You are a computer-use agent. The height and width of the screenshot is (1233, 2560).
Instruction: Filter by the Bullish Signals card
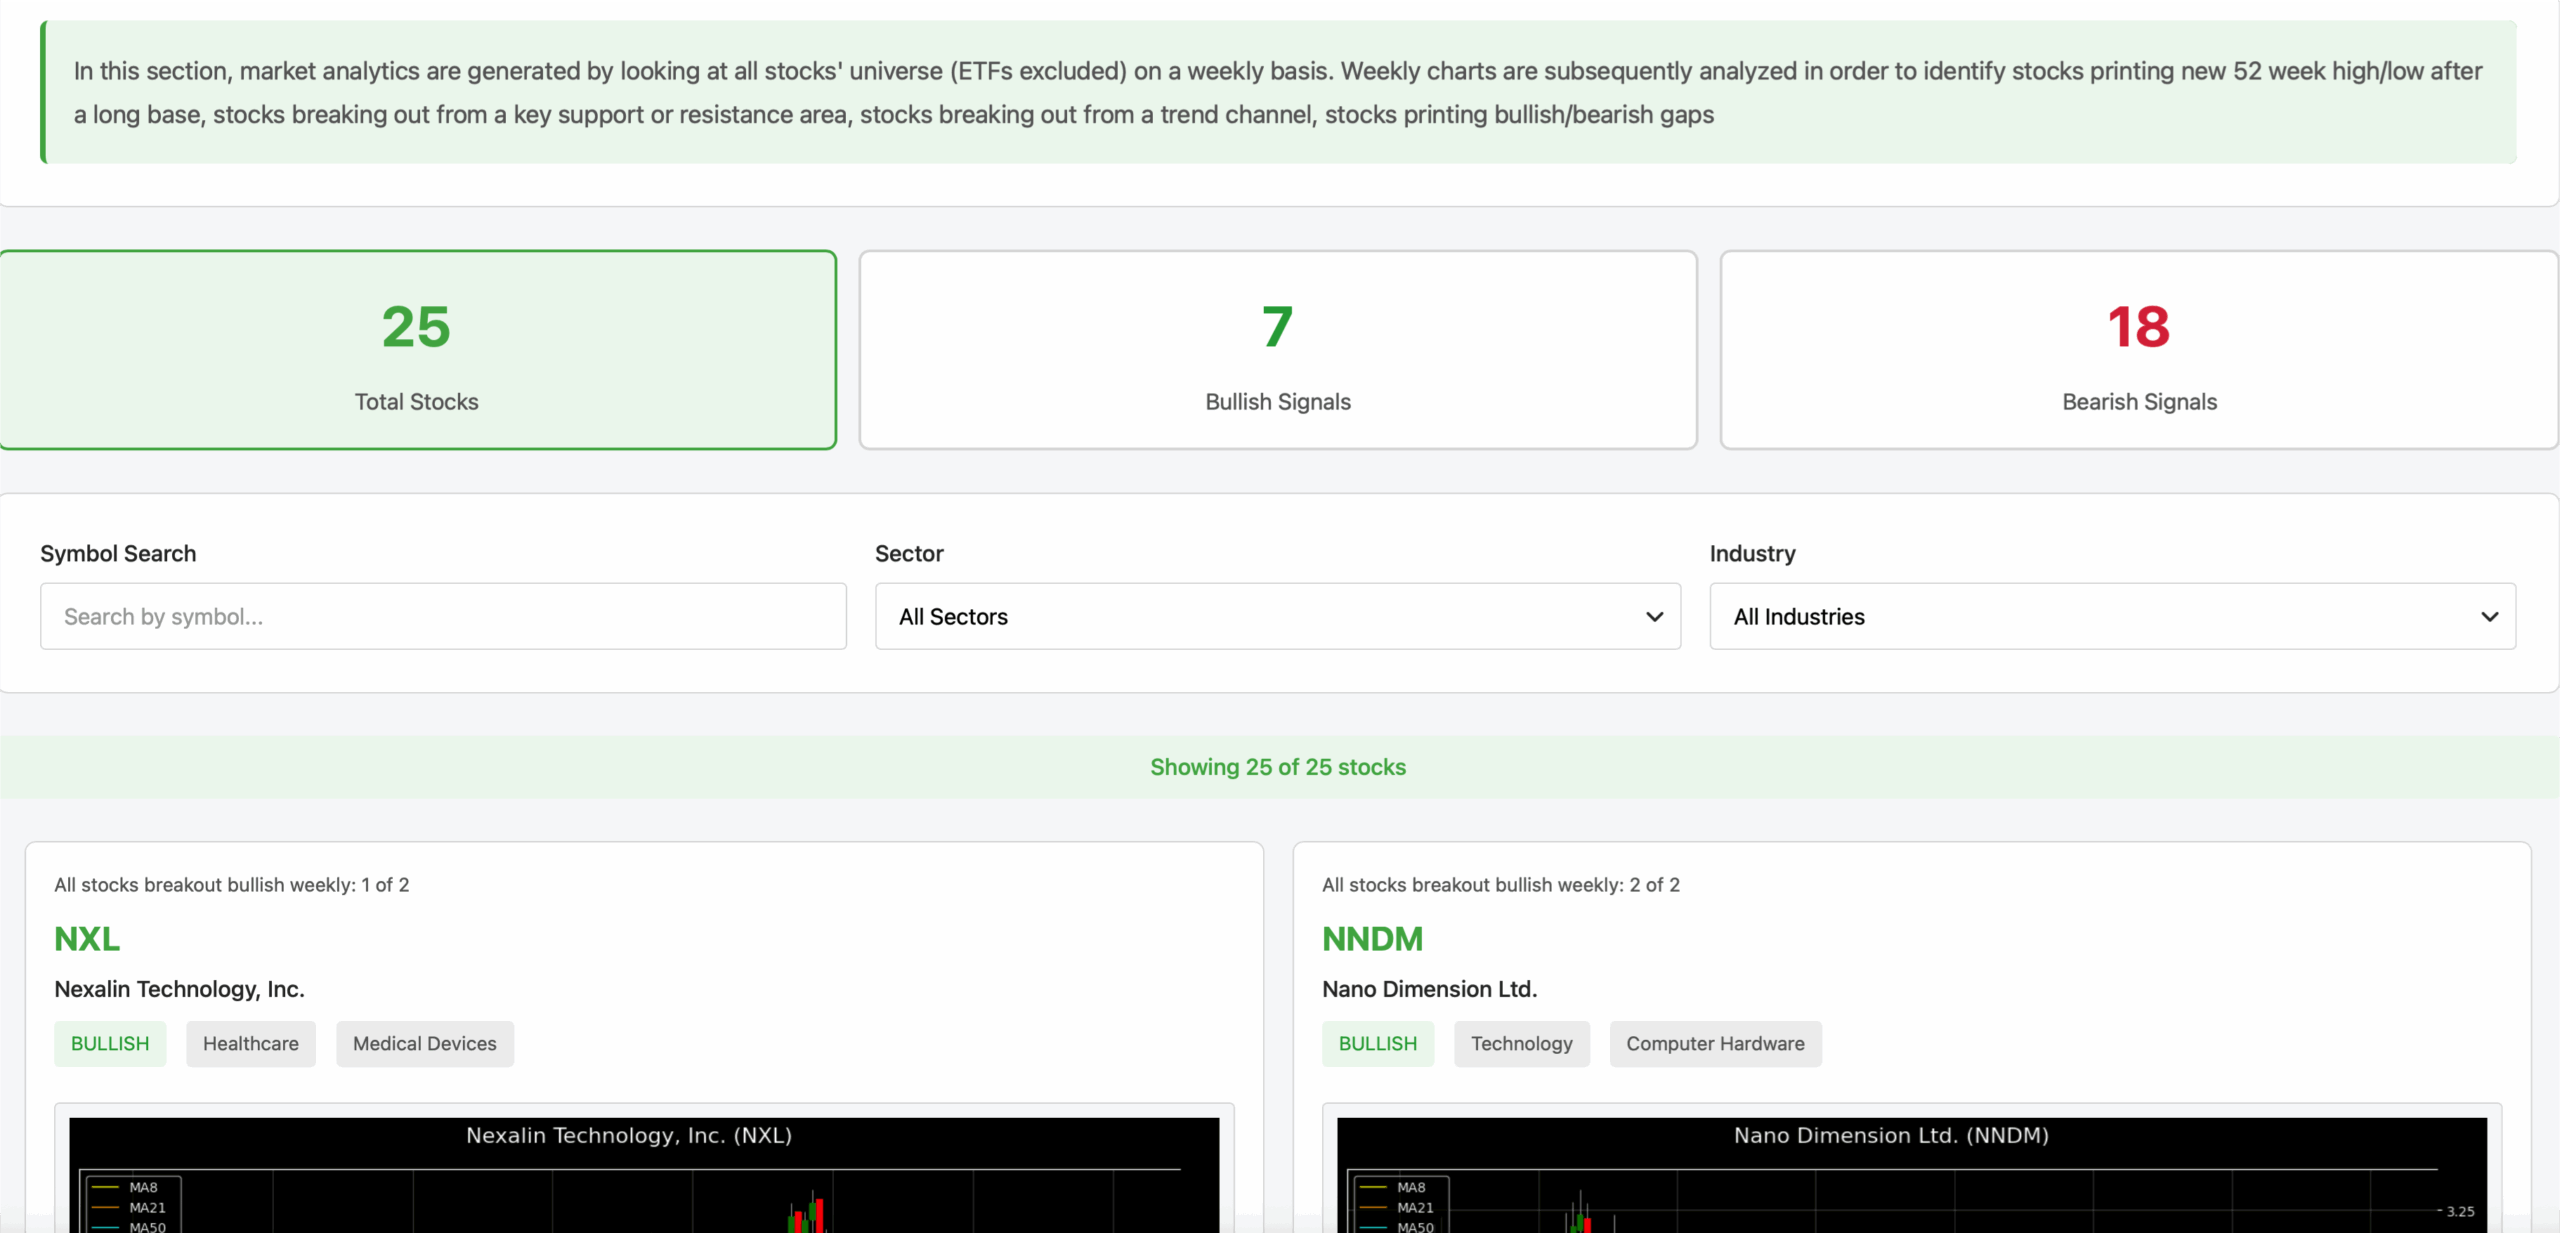tap(1277, 350)
